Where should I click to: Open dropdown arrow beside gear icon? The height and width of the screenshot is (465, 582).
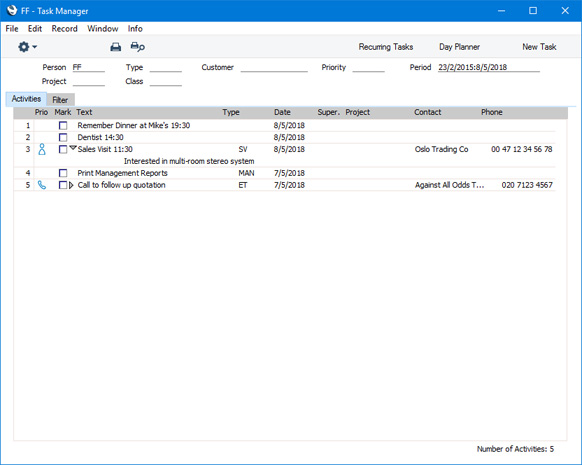click(35, 47)
